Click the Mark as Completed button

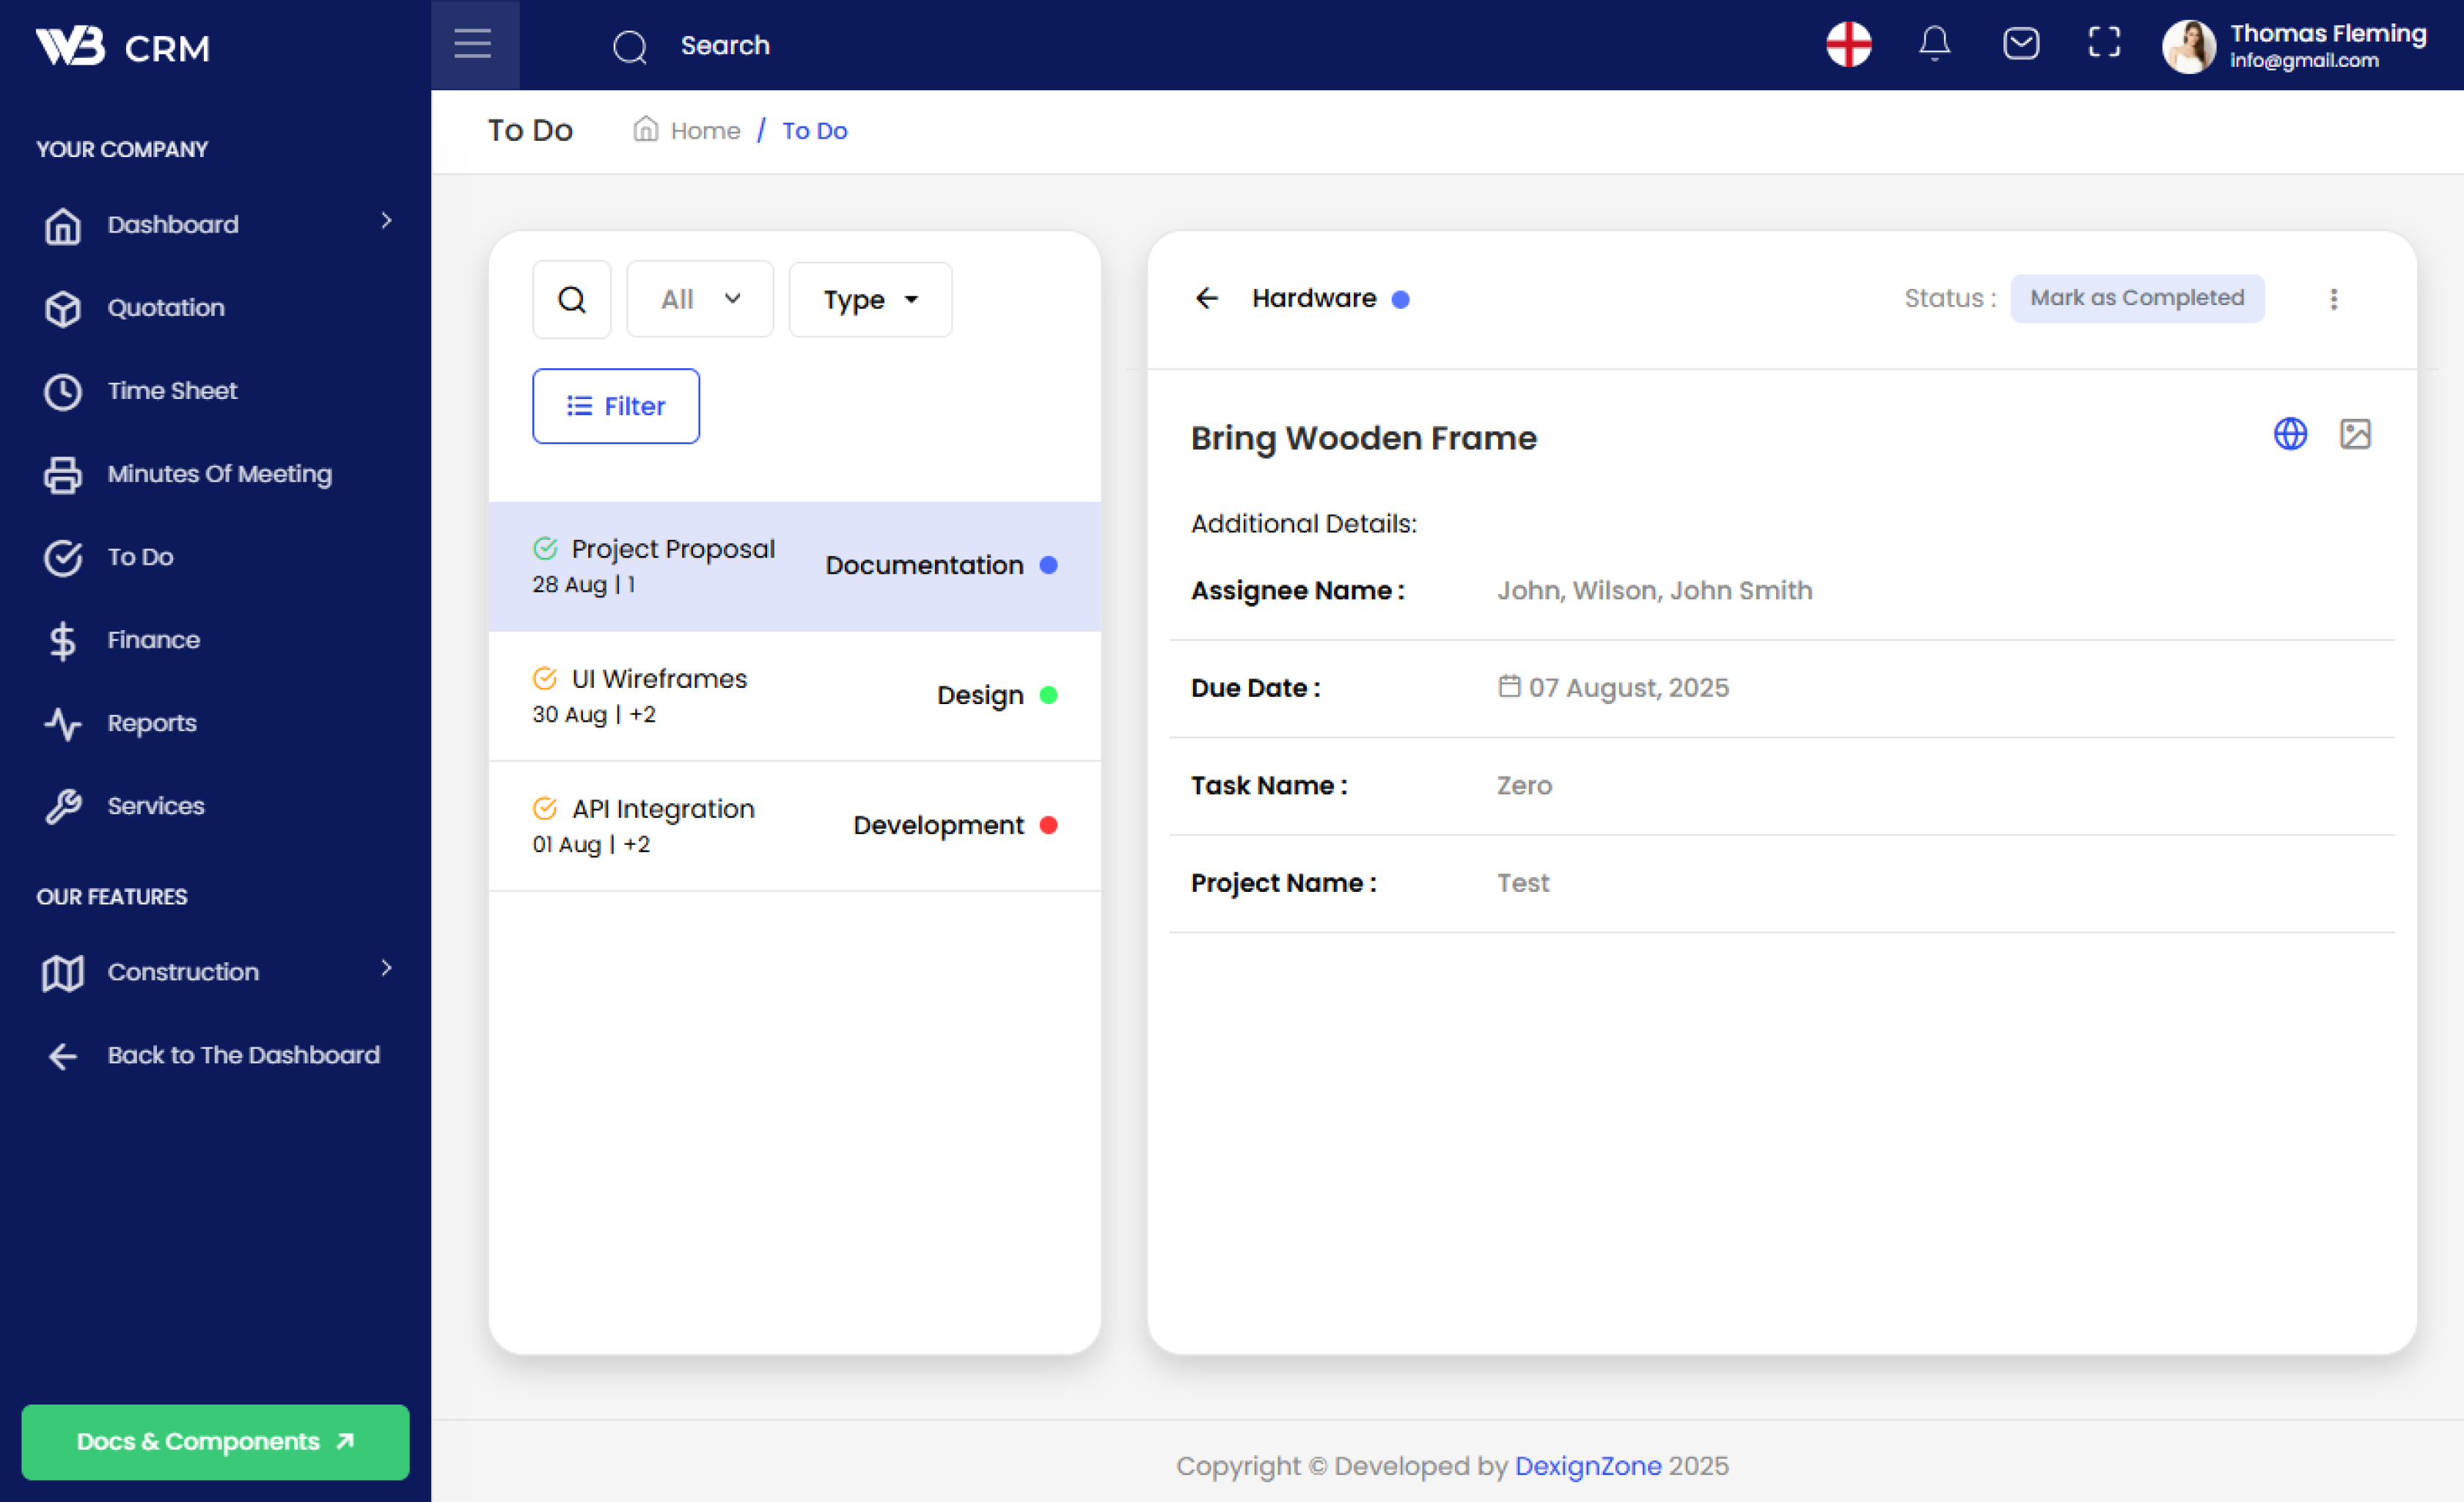[x=2136, y=298]
